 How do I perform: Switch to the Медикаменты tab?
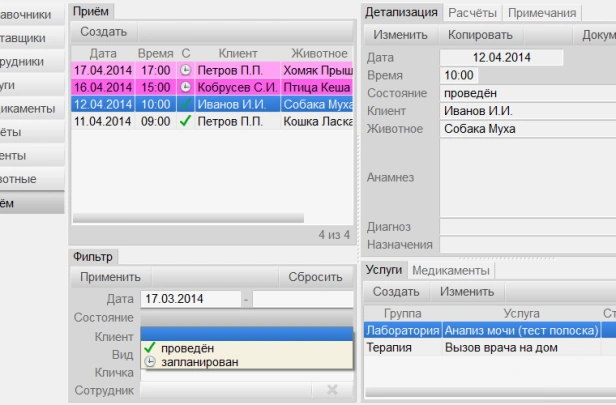(450, 270)
